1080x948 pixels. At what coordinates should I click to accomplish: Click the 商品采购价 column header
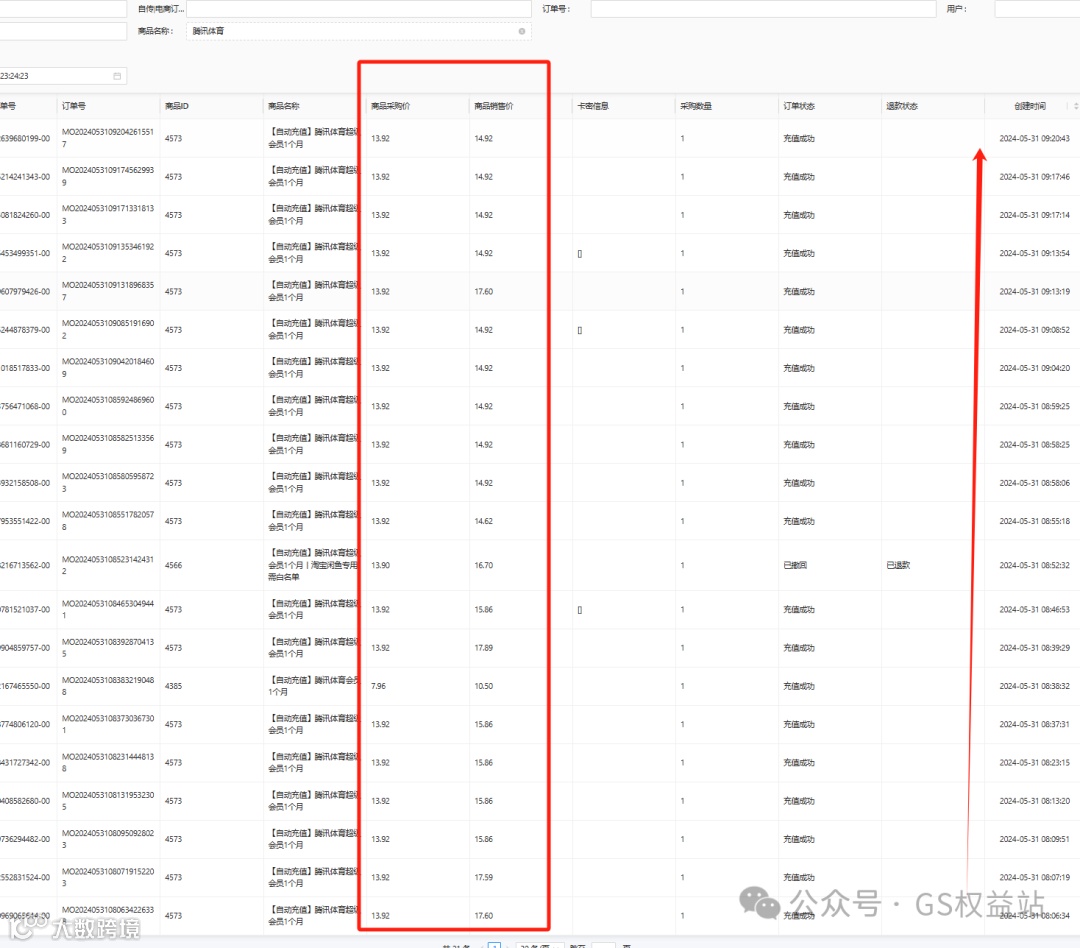(x=391, y=106)
